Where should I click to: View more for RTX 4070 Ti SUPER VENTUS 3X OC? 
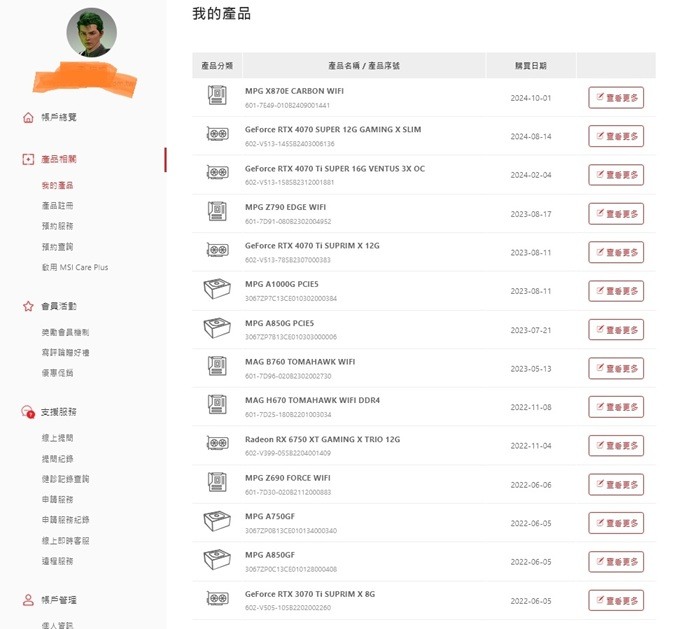[x=616, y=175]
